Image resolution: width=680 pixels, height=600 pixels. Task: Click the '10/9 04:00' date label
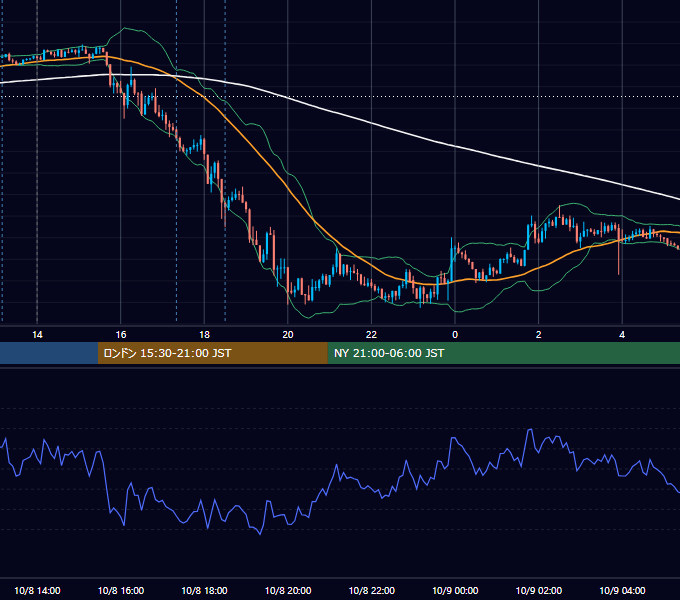click(622, 590)
